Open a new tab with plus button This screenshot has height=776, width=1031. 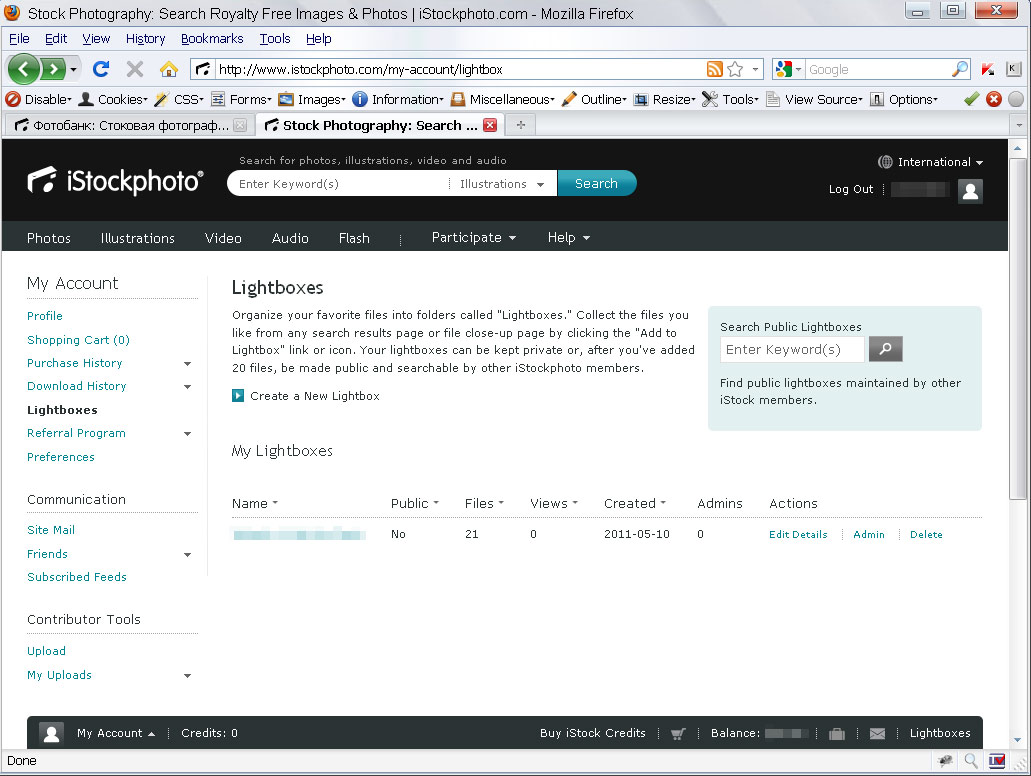click(521, 125)
